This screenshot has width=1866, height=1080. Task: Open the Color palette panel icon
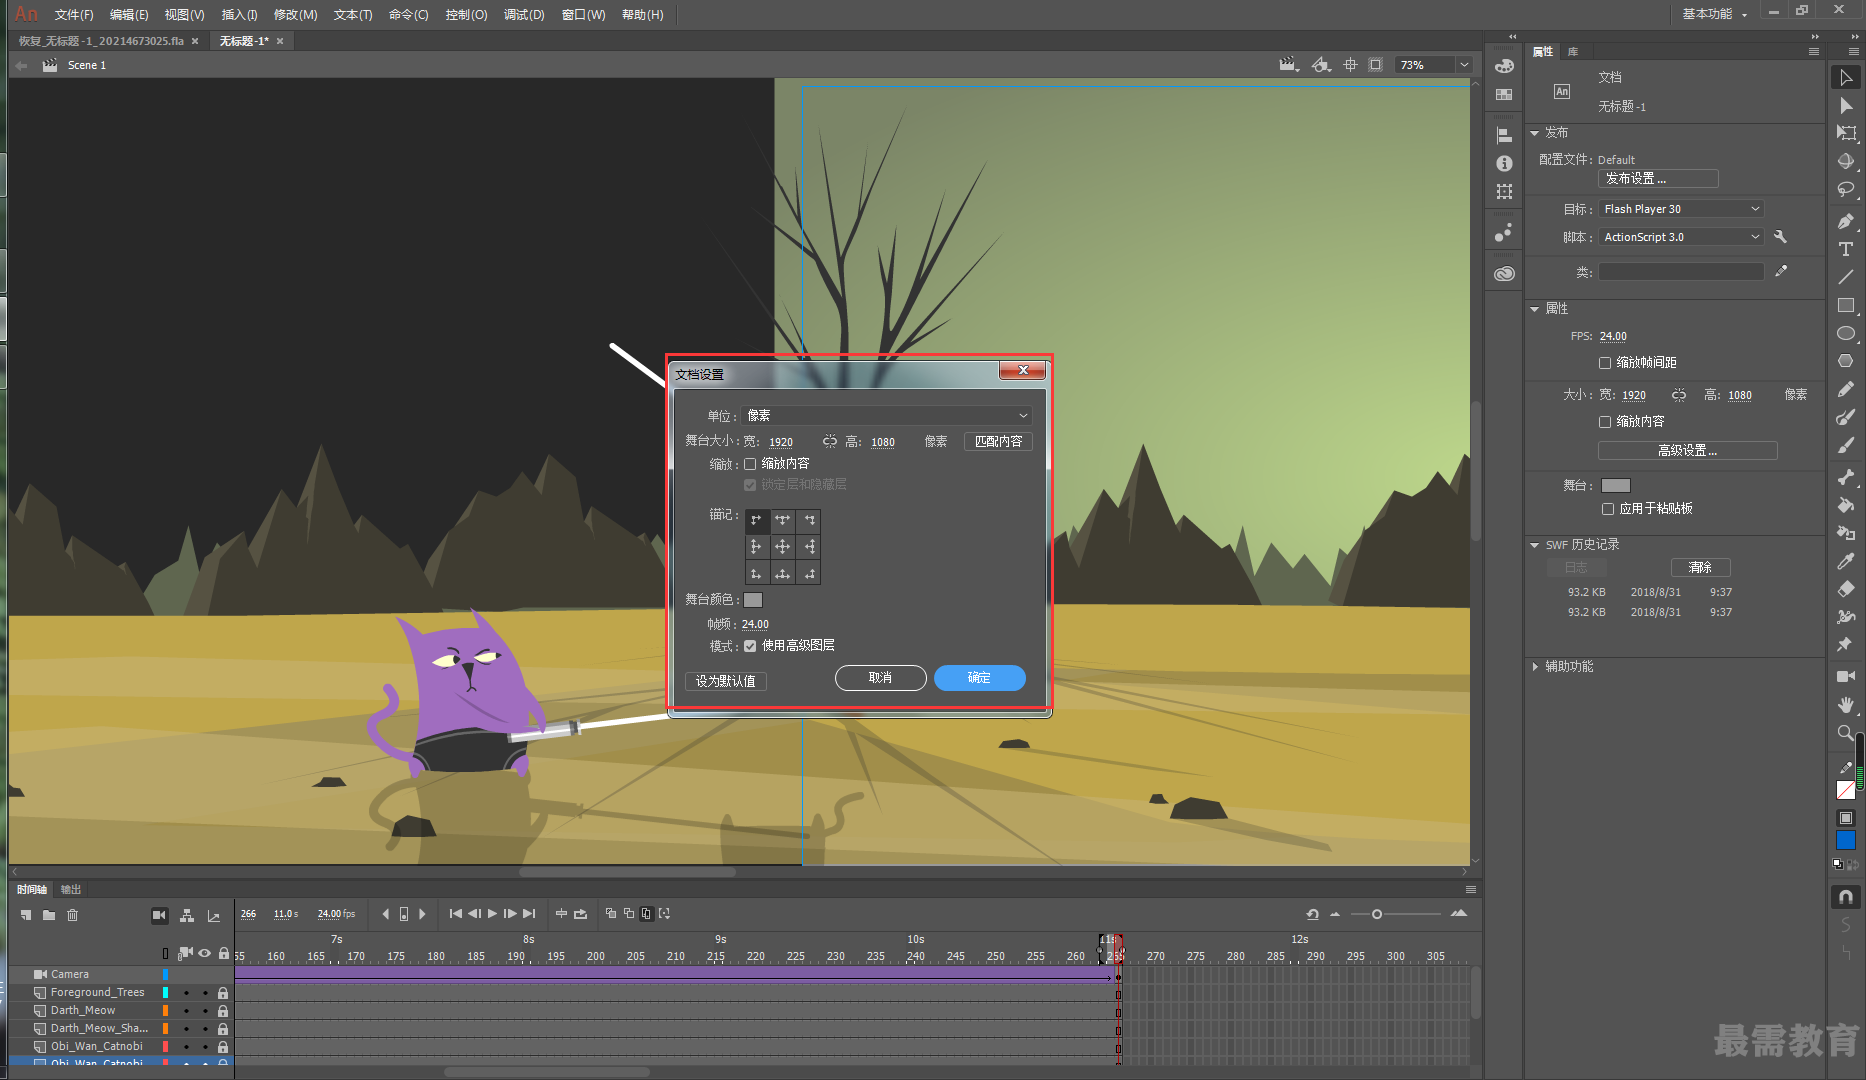[1504, 66]
